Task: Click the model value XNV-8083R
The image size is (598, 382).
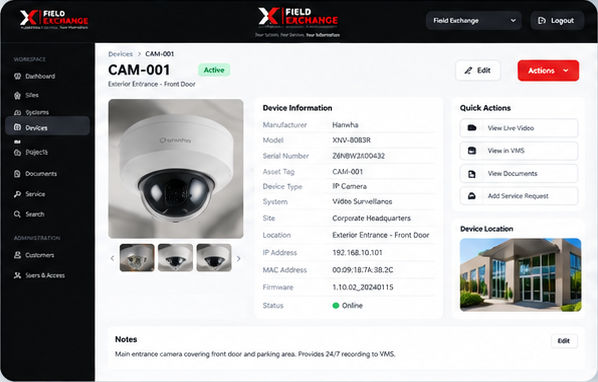Action: [x=352, y=140]
